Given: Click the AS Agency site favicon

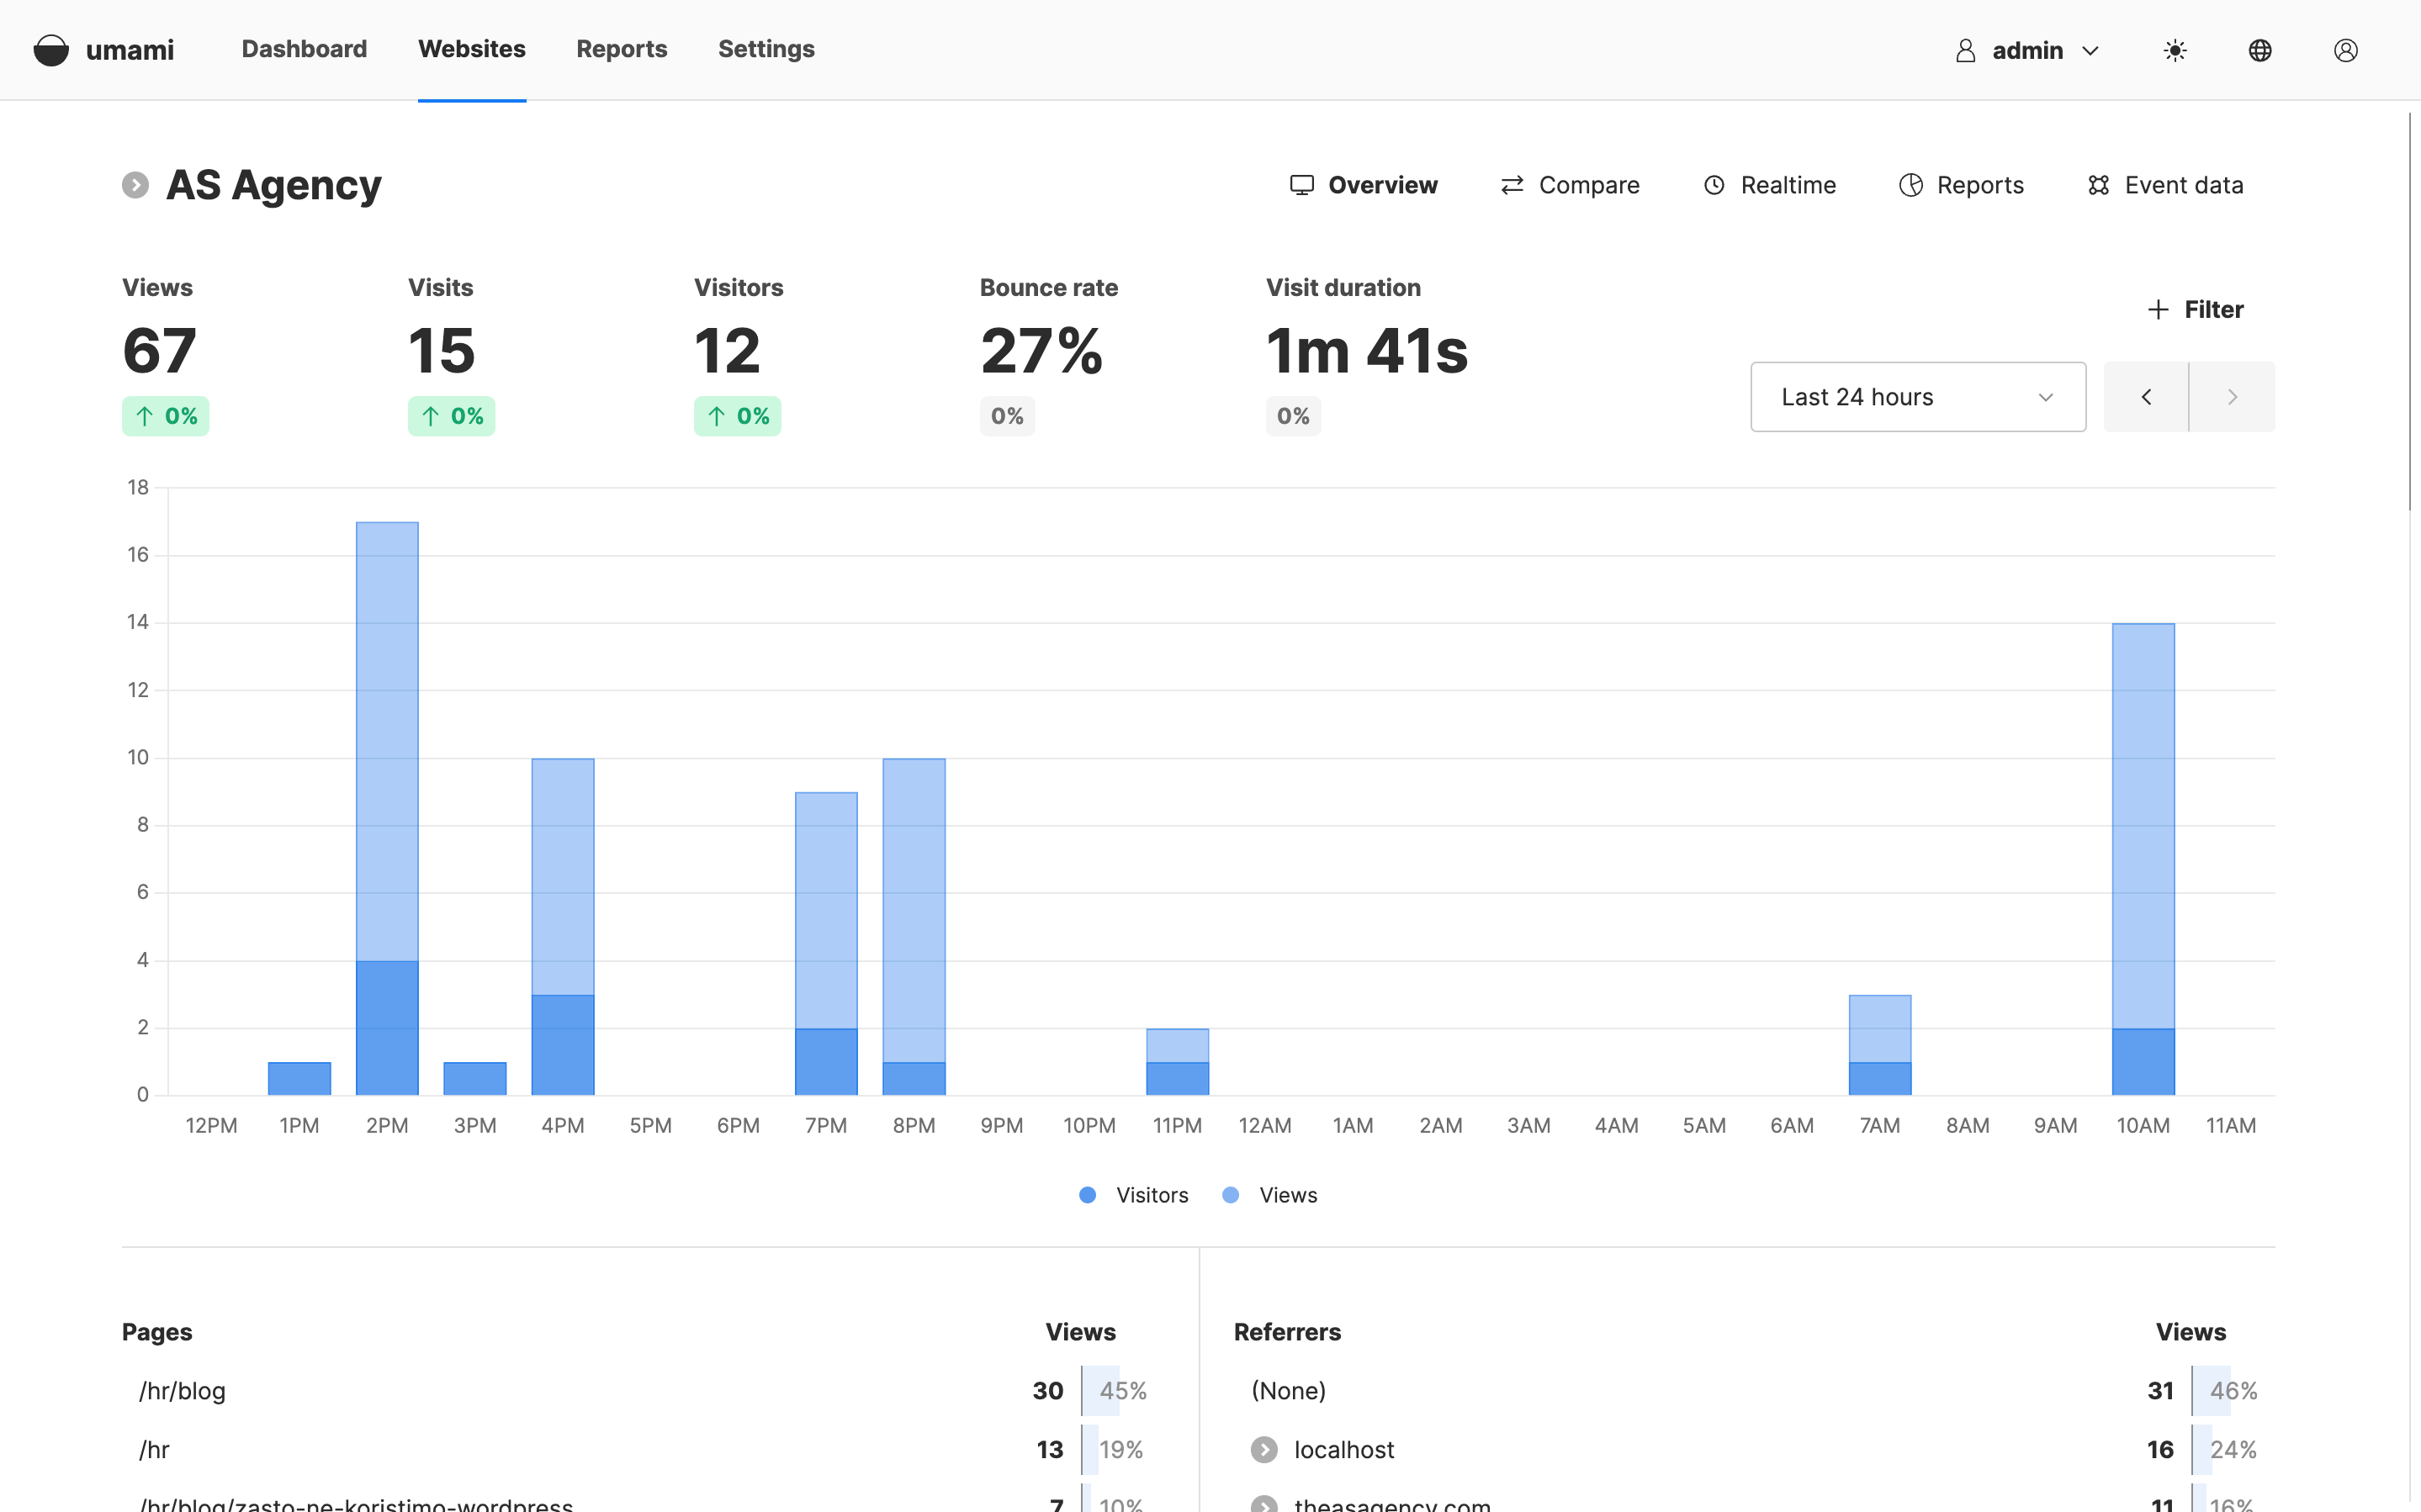Looking at the screenshot, I should [x=135, y=185].
